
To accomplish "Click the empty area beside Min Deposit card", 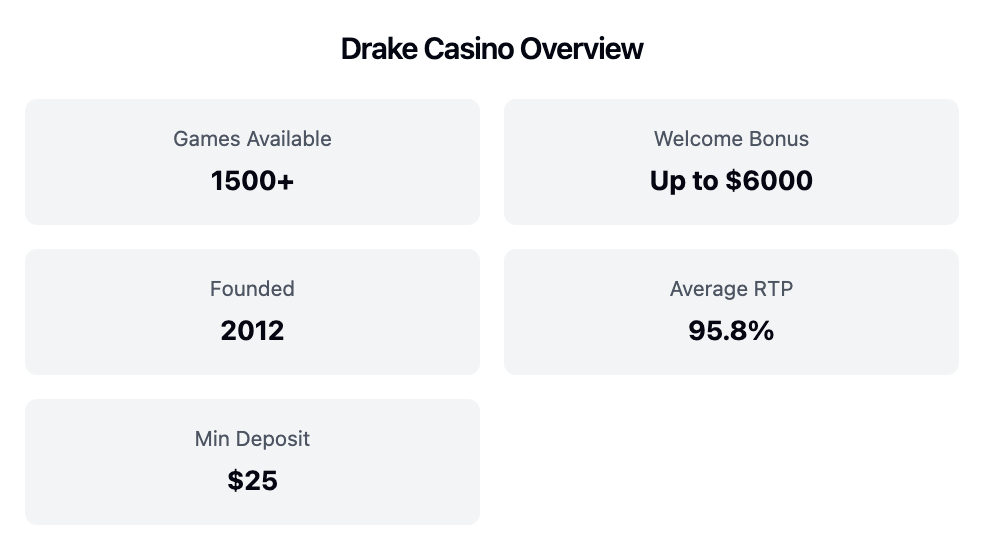I will [731, 462].
